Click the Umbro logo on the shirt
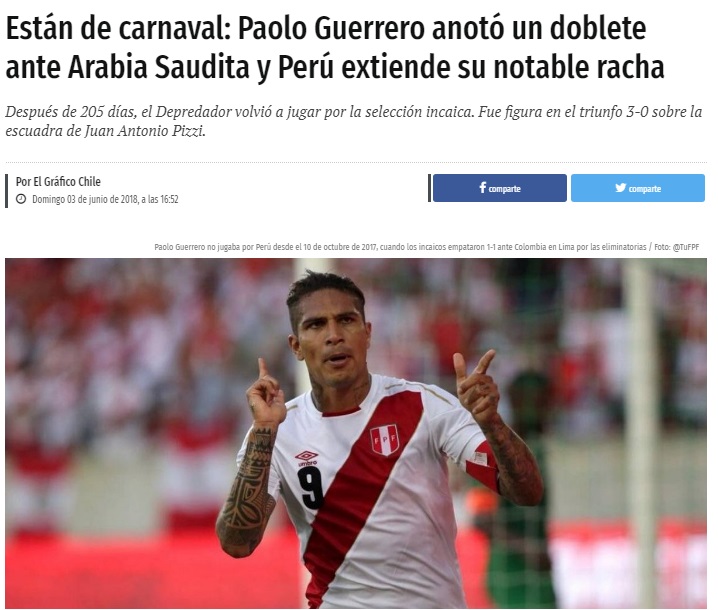Screen dimensions: 718x610 pyautogui.click(x=306, y=458)
